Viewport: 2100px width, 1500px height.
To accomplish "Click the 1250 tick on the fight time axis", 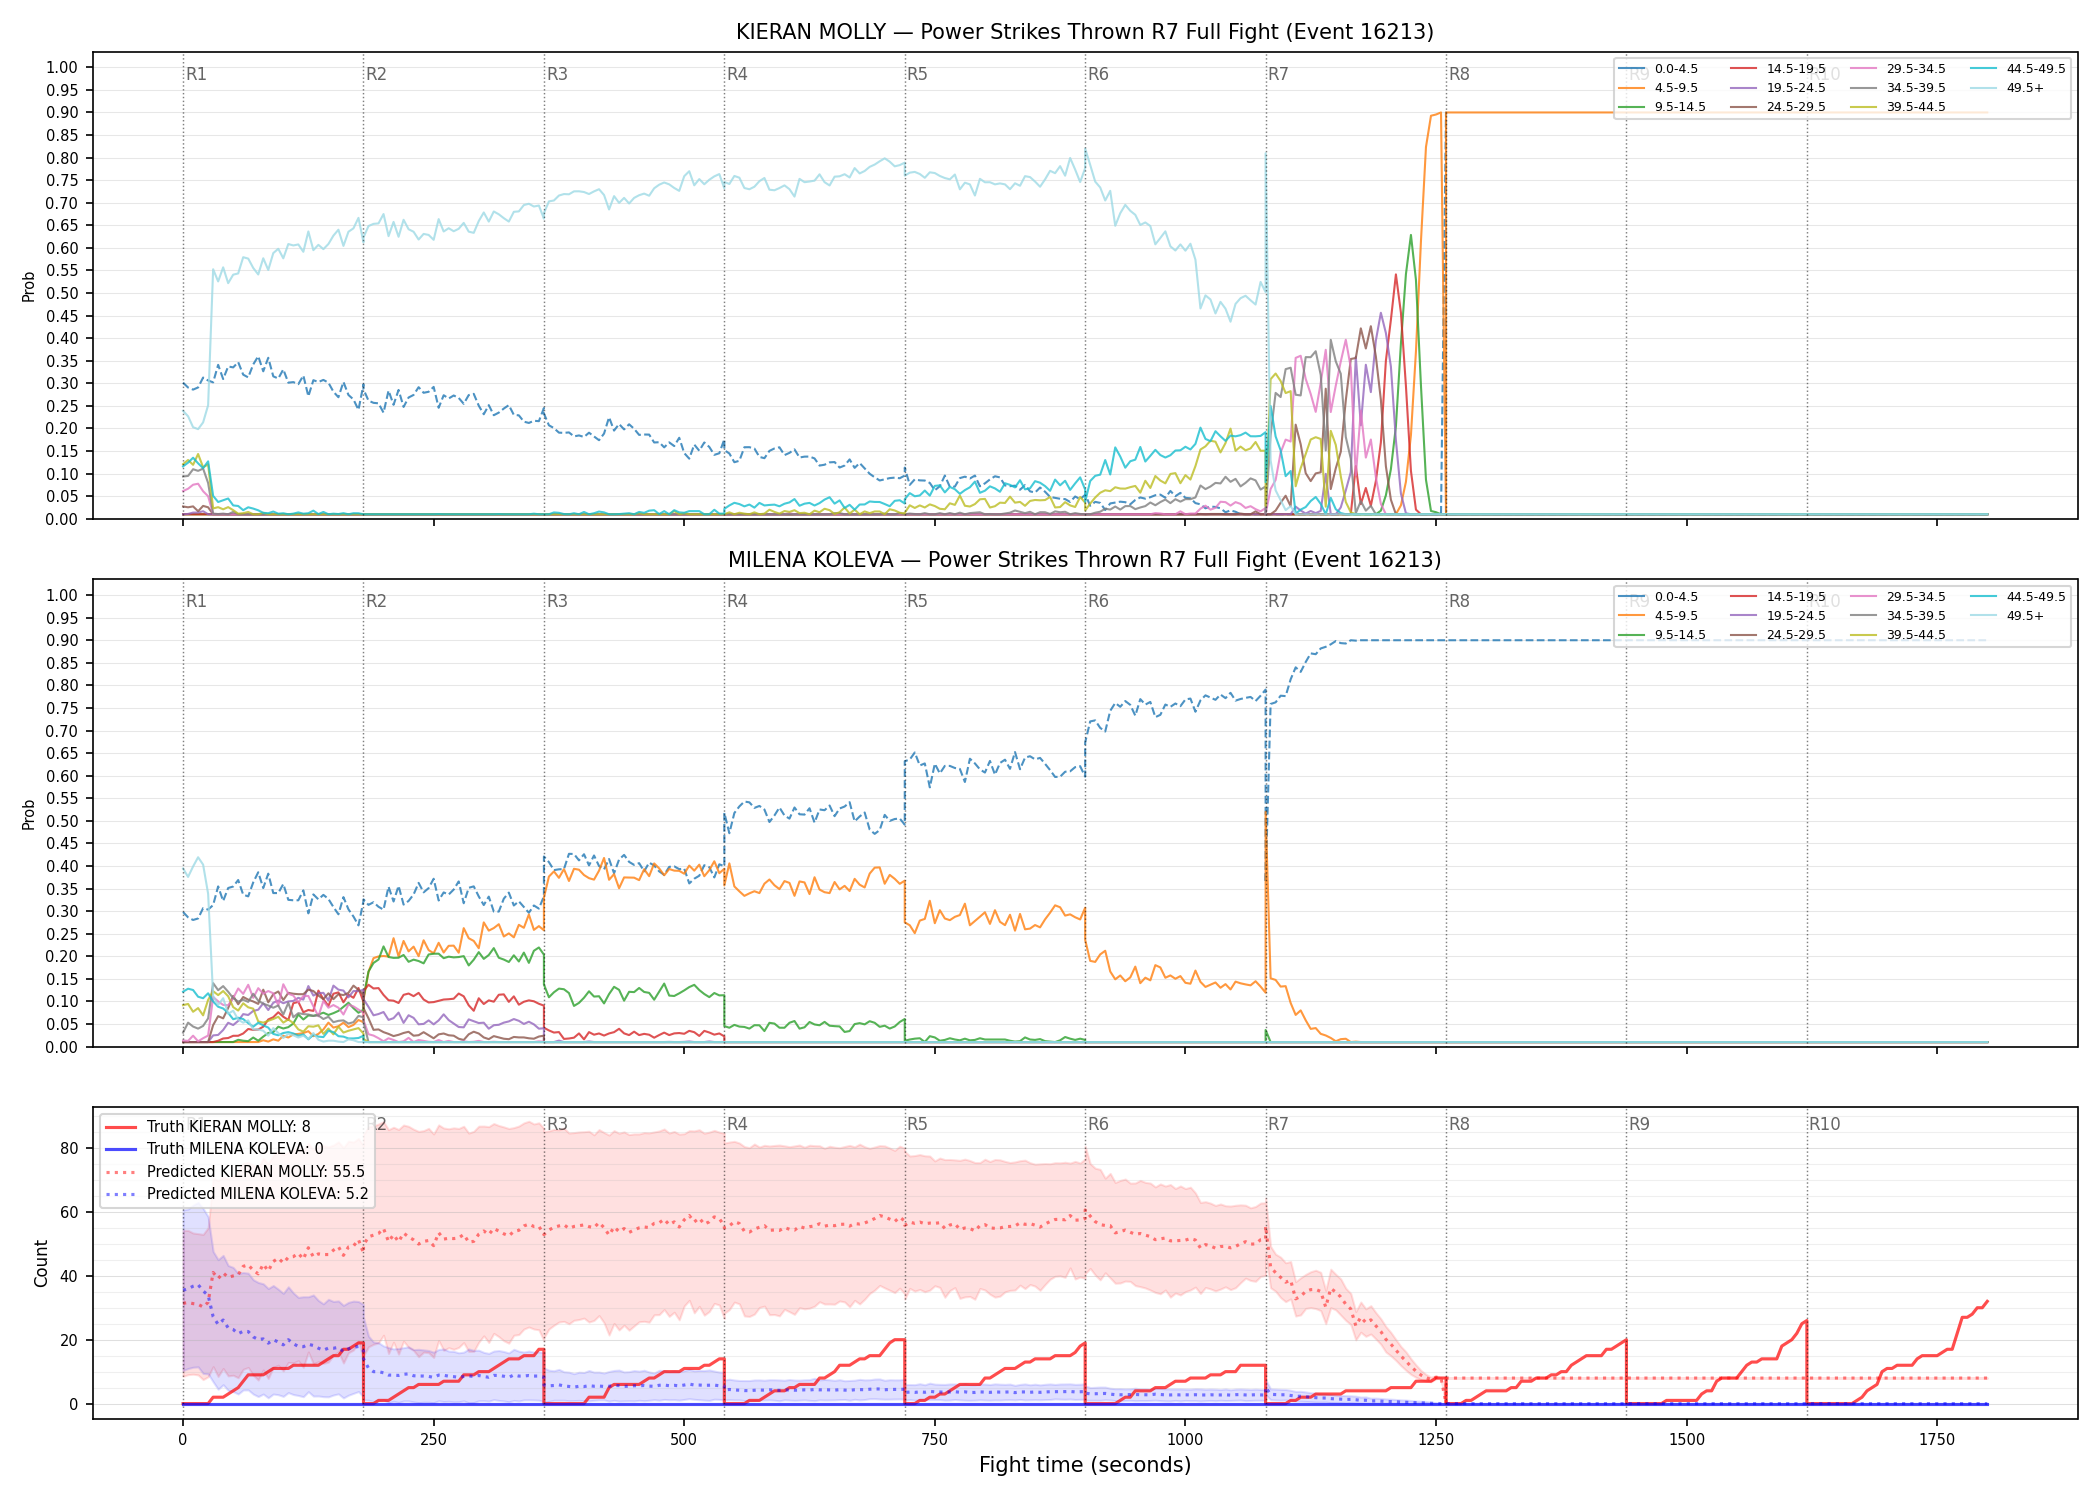I will click(1436, 1440).
